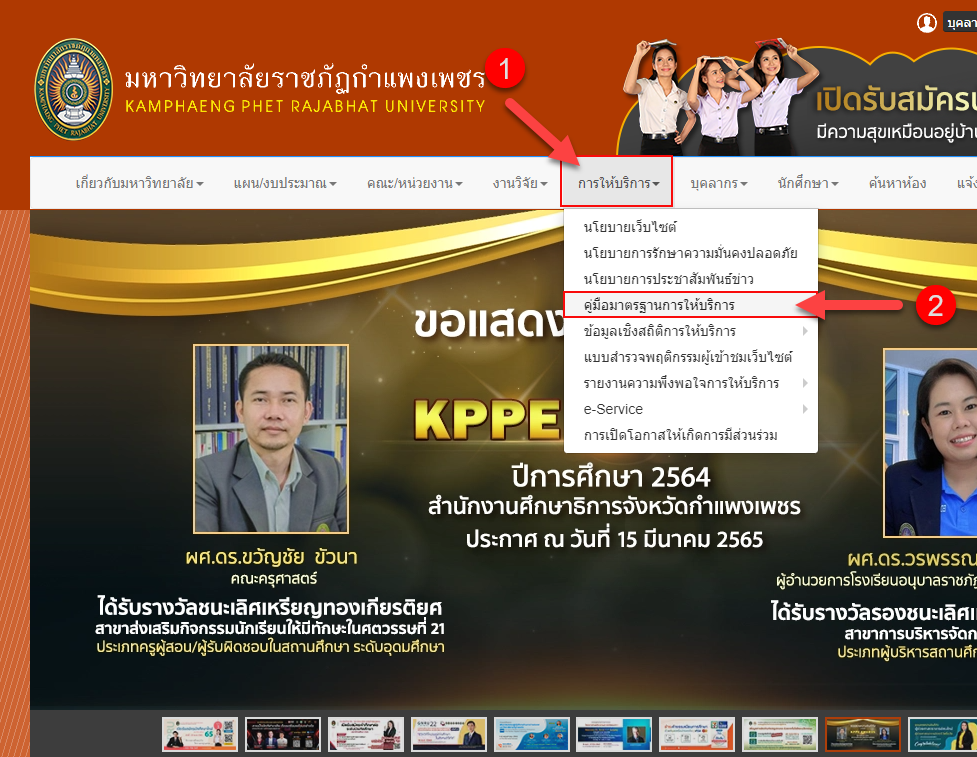Viewport: 977px width, 757px height.
Task: Choose การเปิดโอกาสให้เกิดการมีส่วนร่วม menu entry
Action: (690, 435)
